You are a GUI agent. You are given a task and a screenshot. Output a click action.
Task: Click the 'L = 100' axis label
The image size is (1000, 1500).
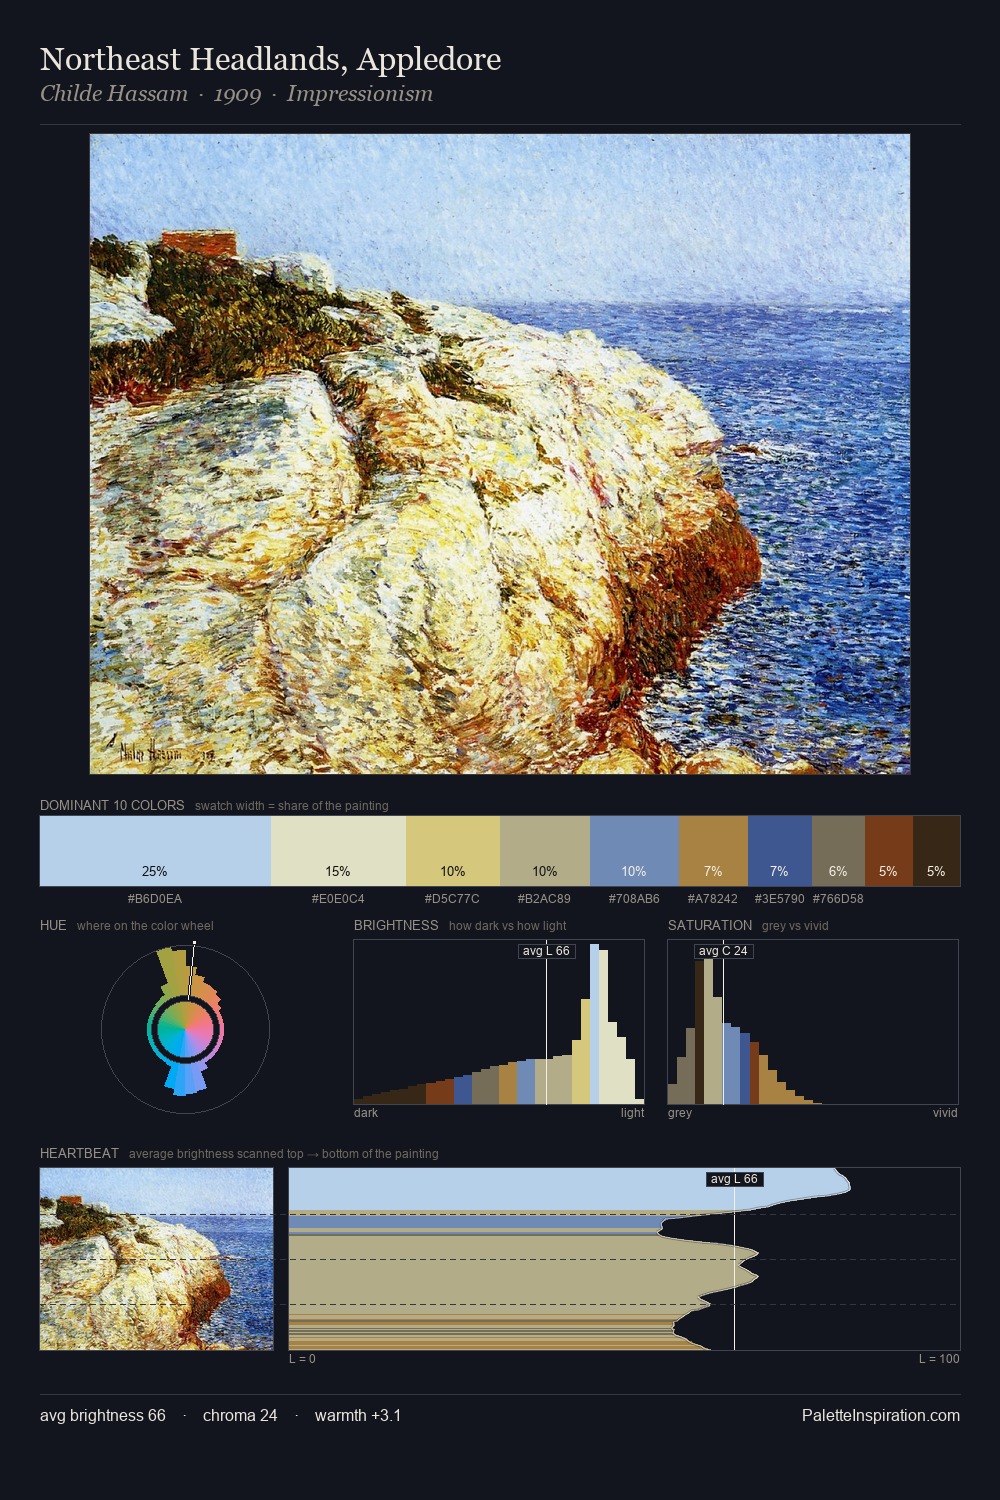(x=939, y=1359)
